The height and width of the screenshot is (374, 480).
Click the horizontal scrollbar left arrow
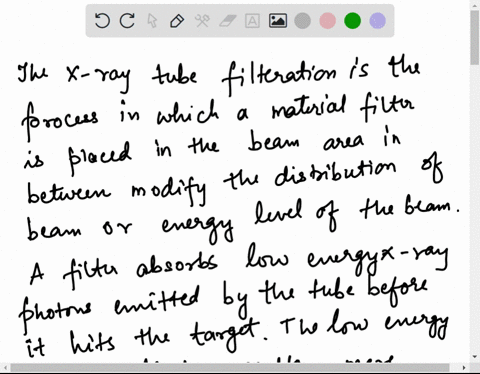[5, 368]
